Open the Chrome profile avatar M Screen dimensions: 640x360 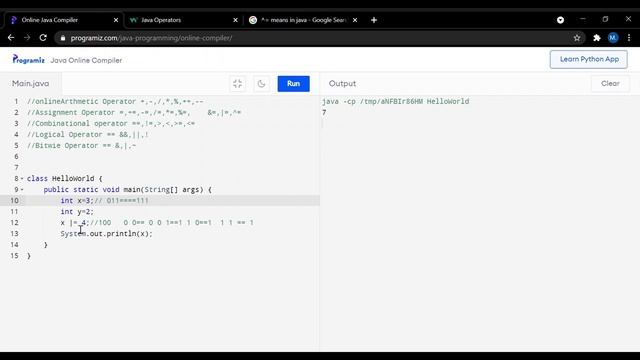[x=613, y=38]
